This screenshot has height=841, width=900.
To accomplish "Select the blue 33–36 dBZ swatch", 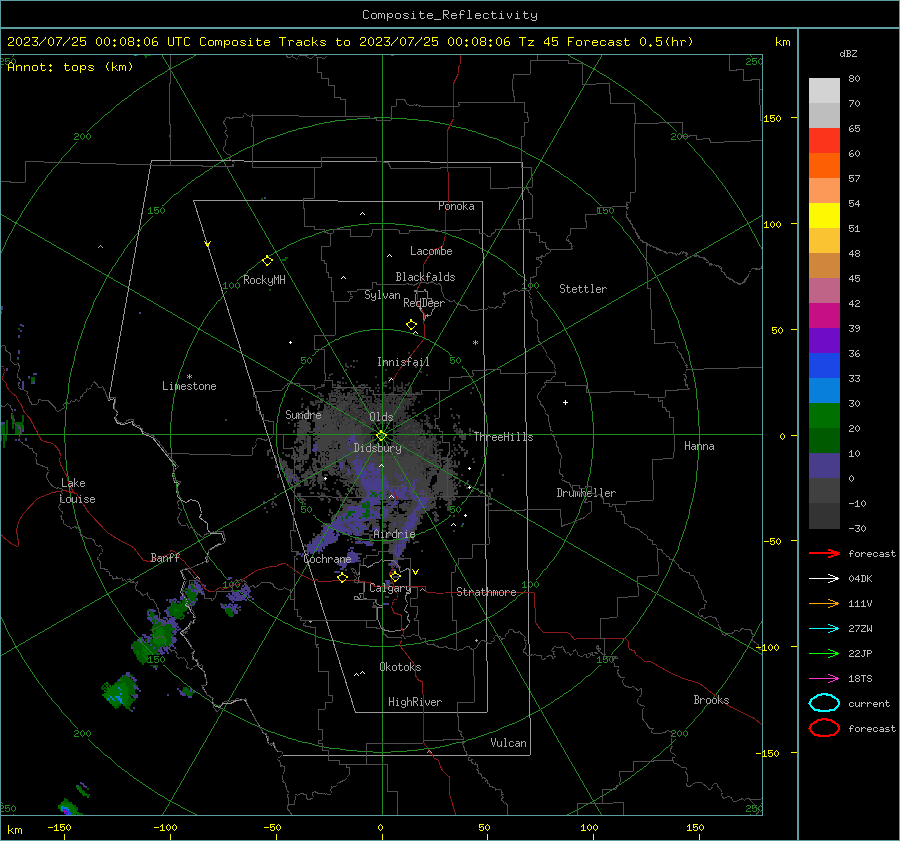I will pyautogui.click(x=824, y=366).
